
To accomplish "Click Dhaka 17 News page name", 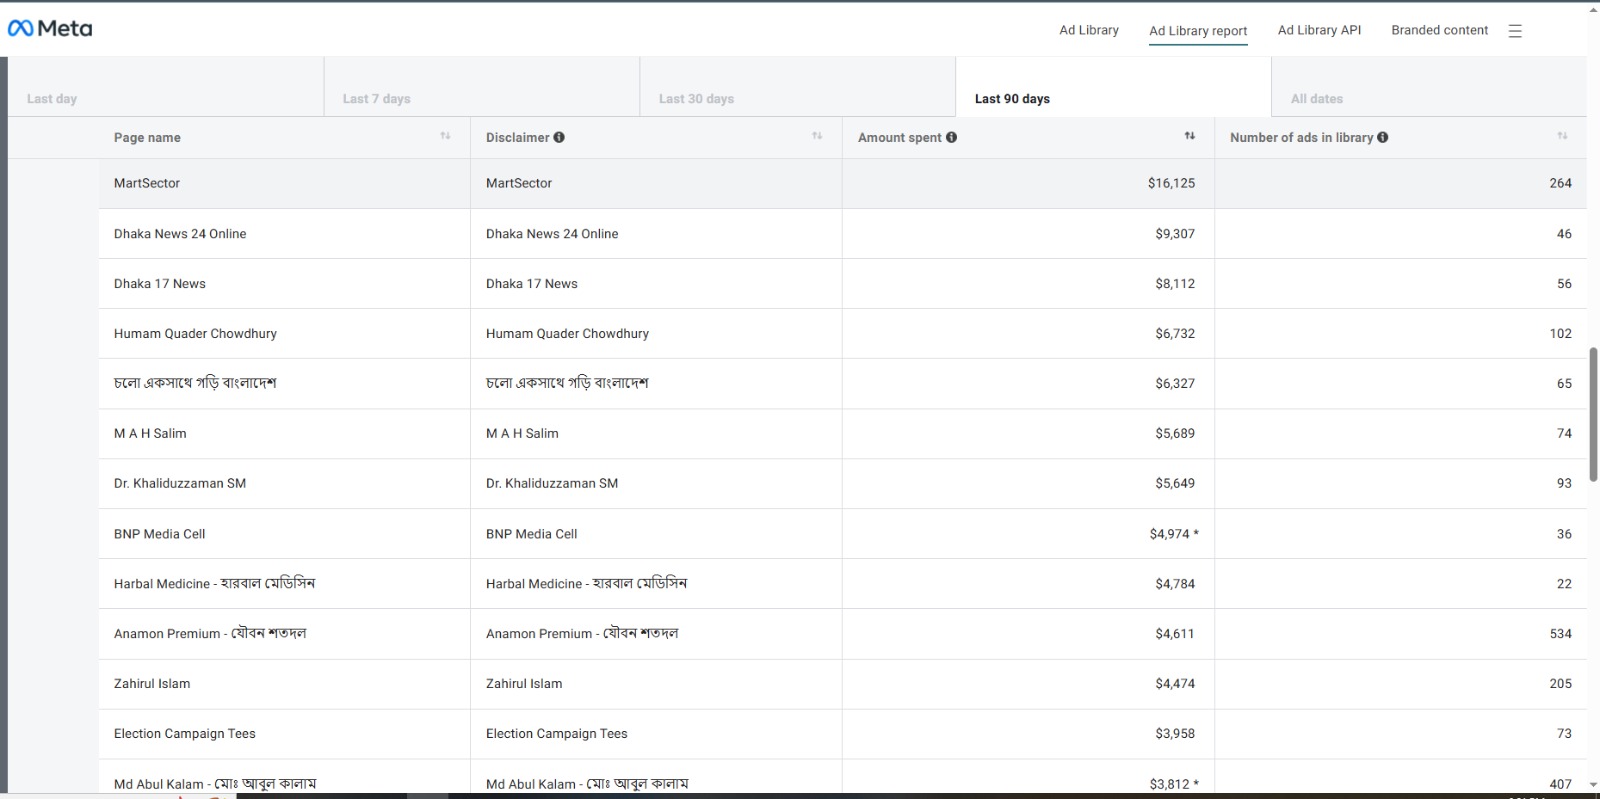I will click(160, 284).
